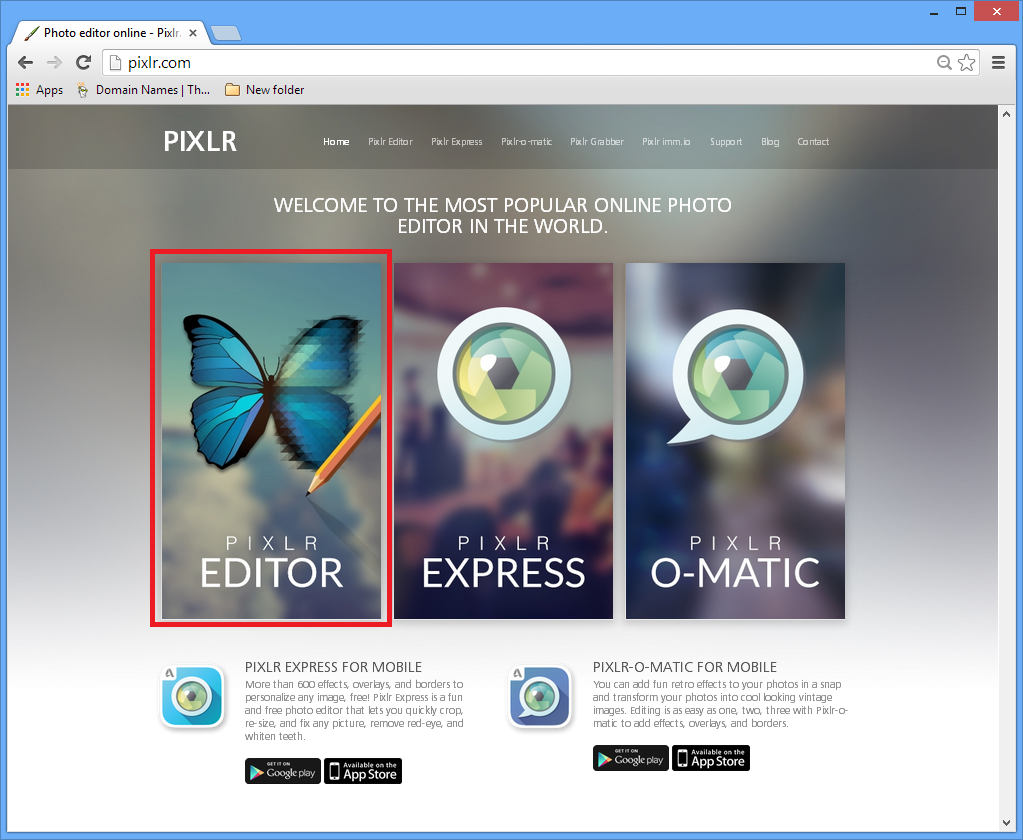Viewport: 1023px width, 840px height.
Task: Click the Pixlr Express mobile app icon
Action: (192, 696)
